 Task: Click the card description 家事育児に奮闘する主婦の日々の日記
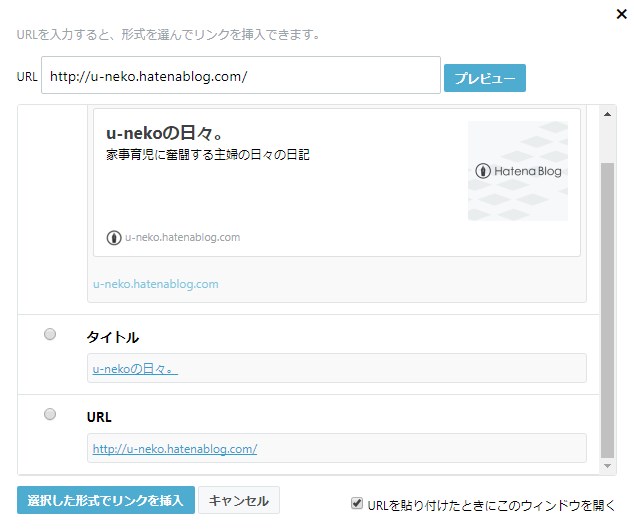pyautogui.click(x=208, y=154)
